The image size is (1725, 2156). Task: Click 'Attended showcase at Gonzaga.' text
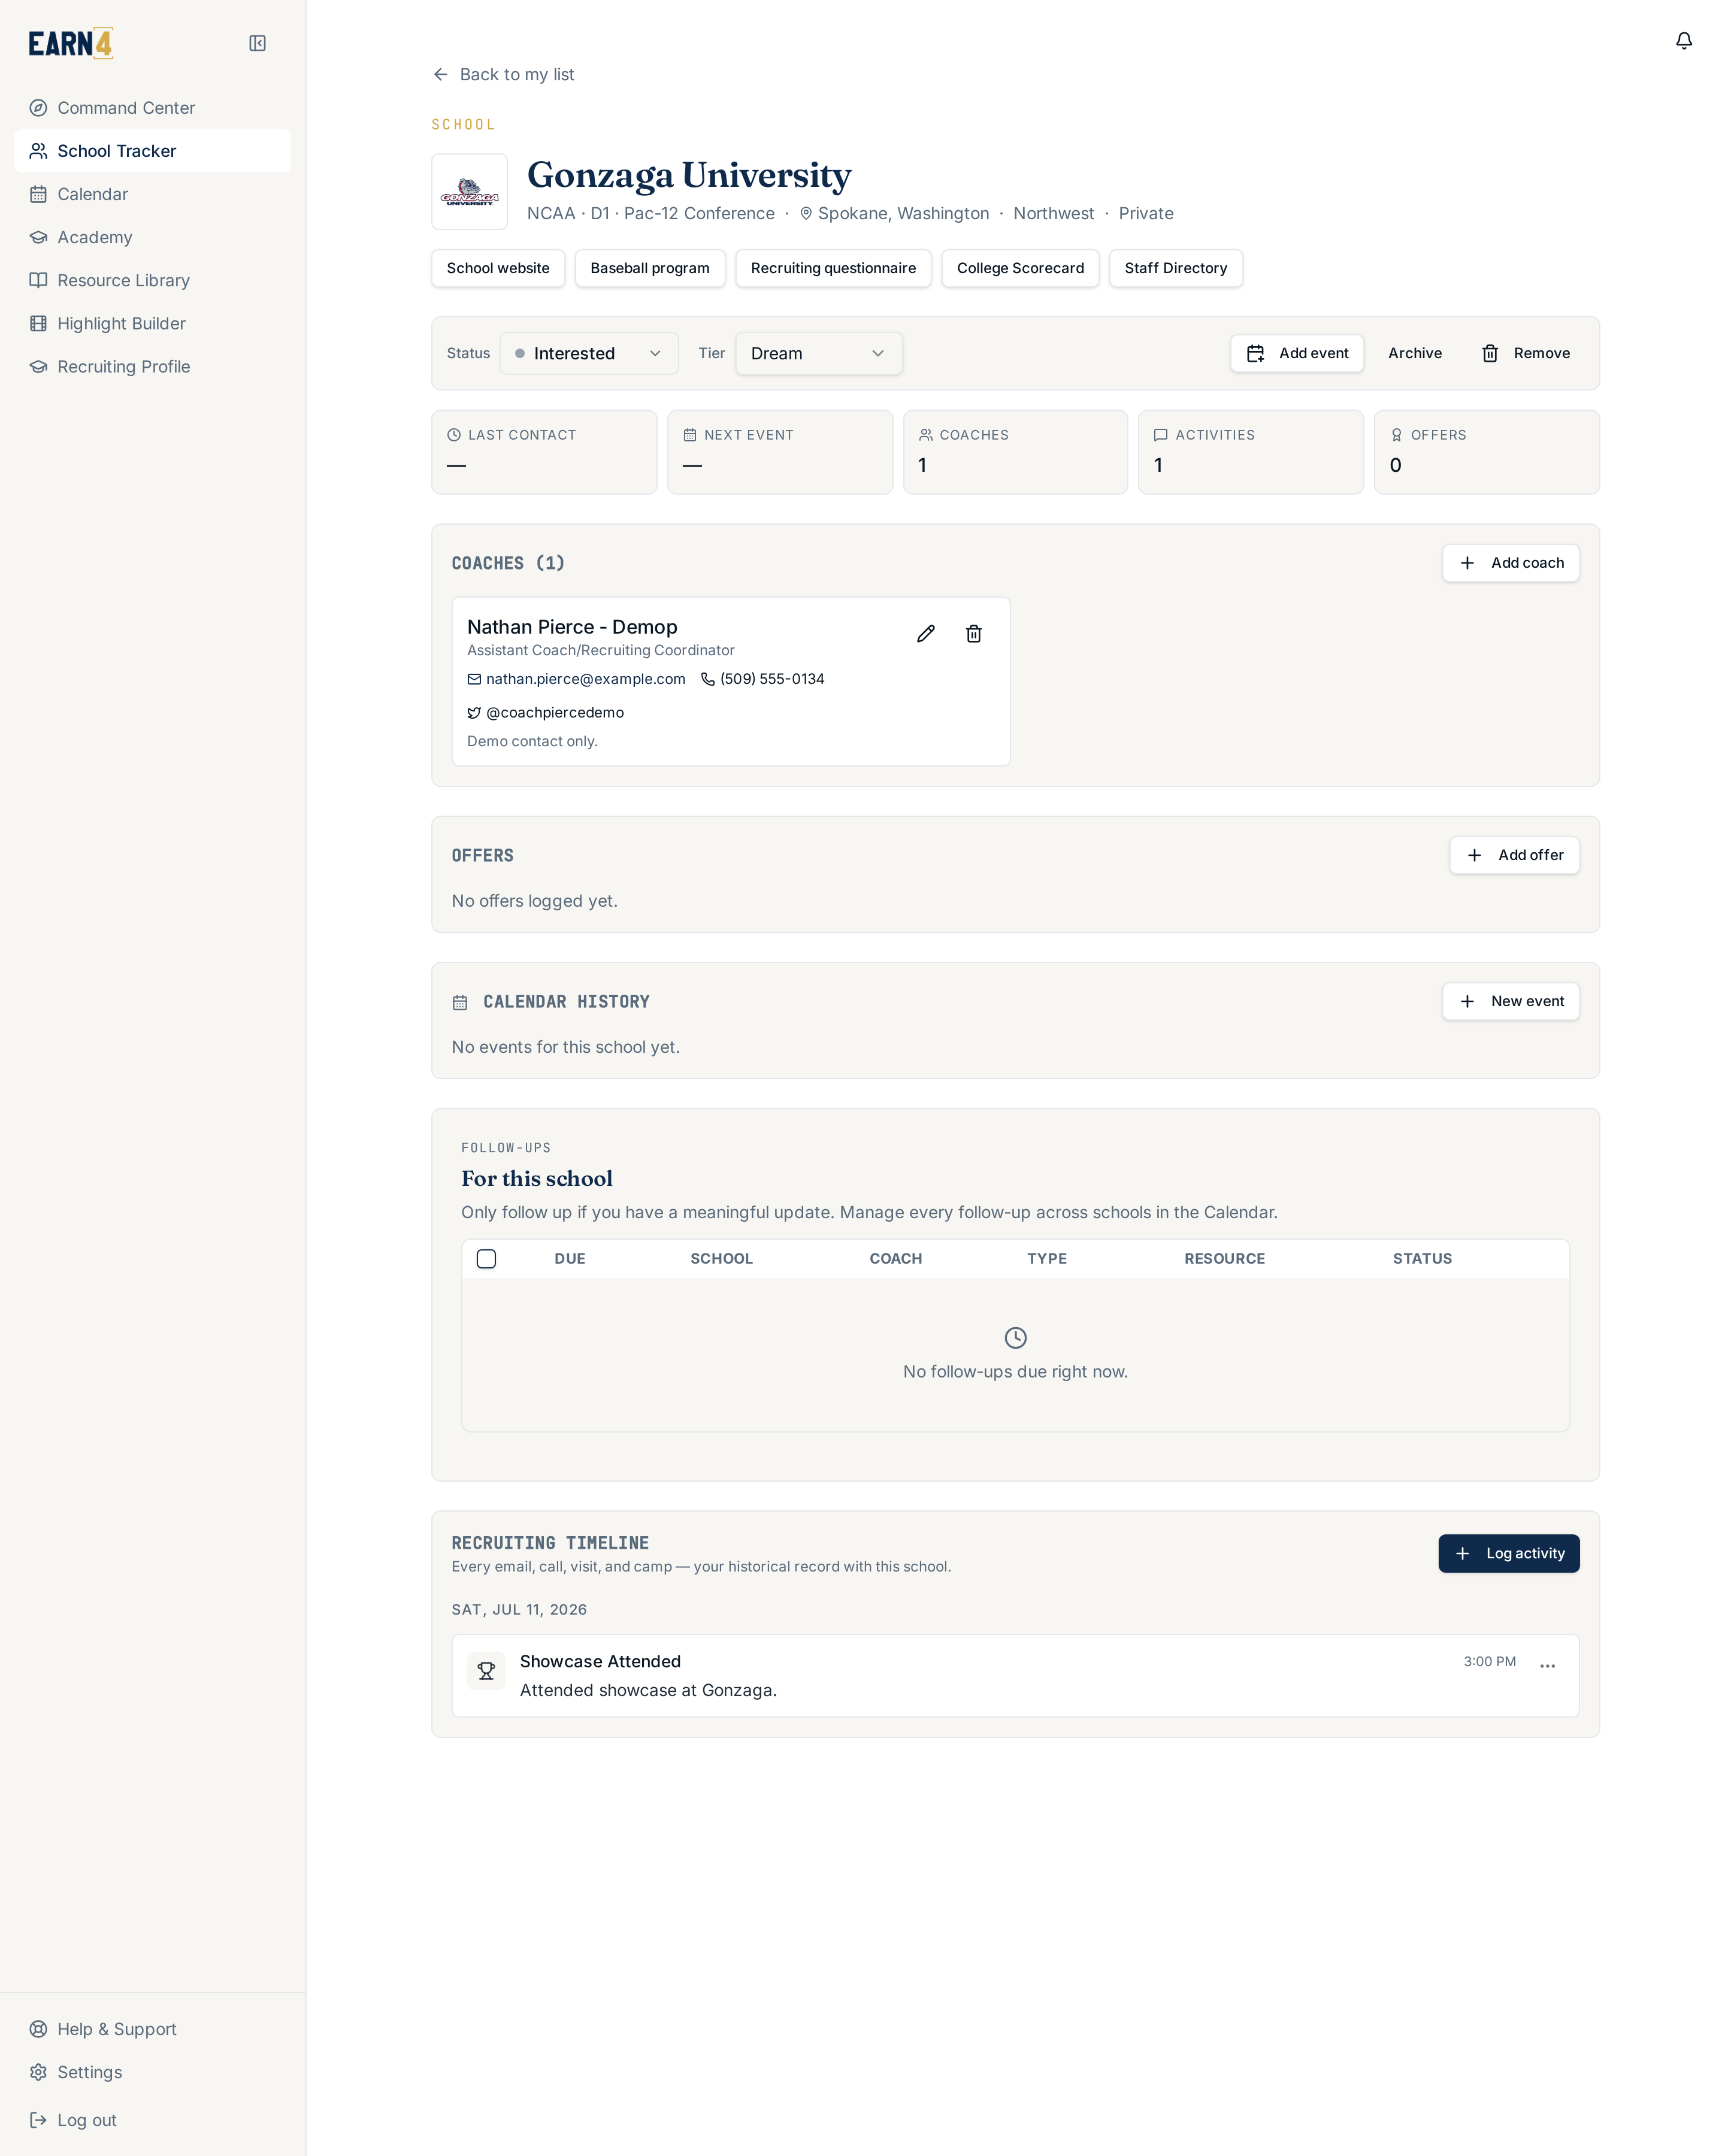click(x=648, y=1690)
